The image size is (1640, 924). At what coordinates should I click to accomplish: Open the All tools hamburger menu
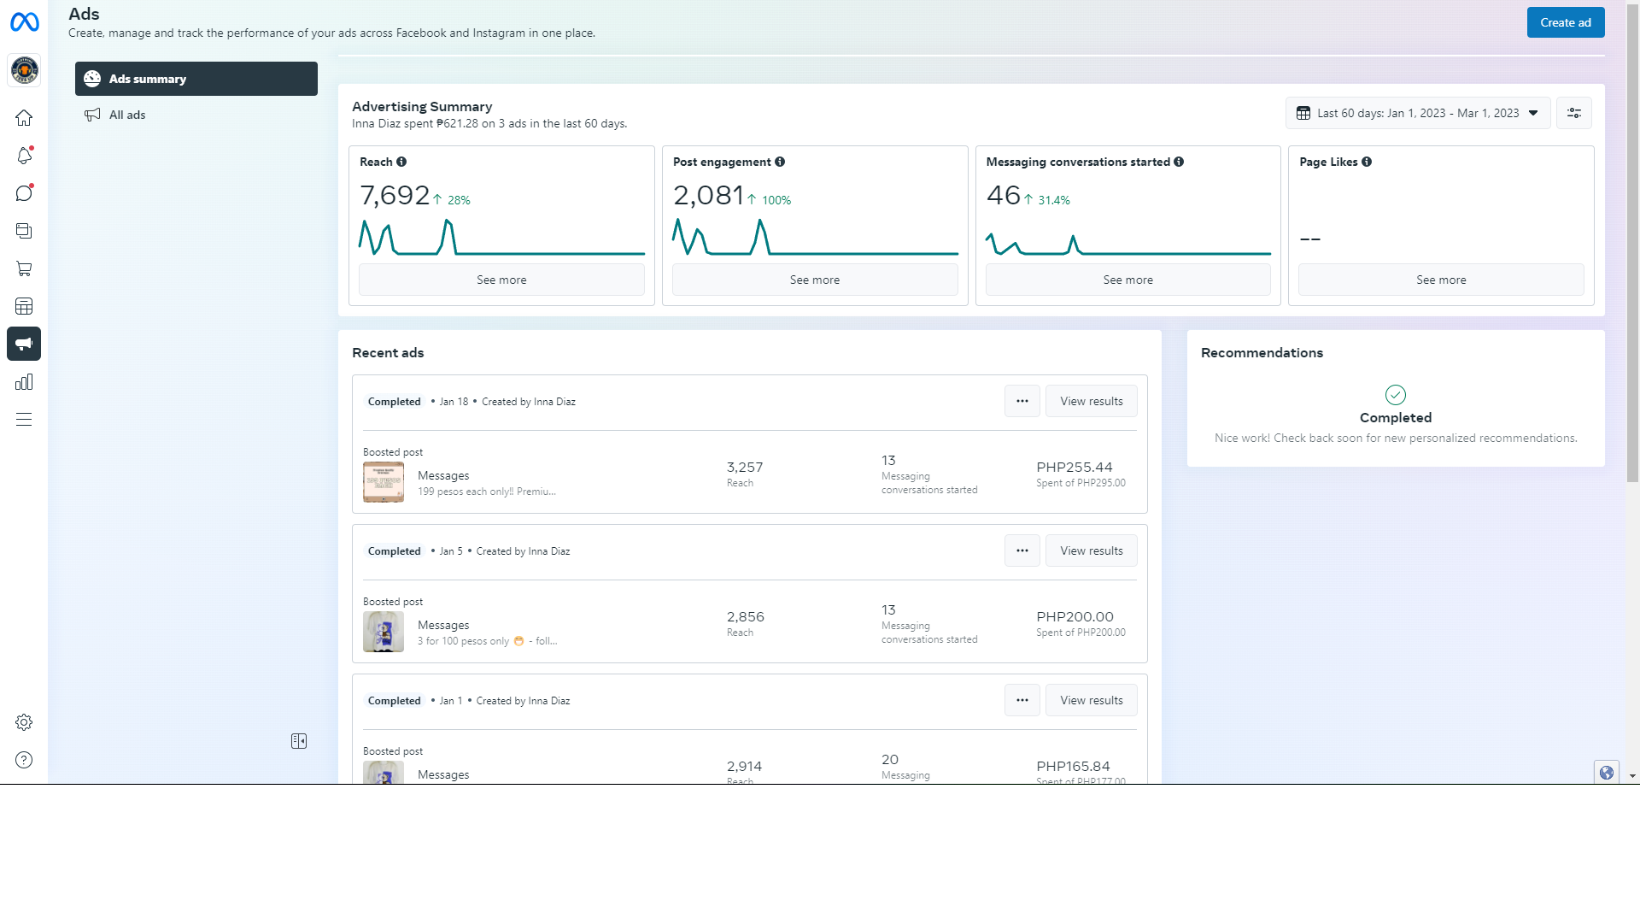pos(24,420)
